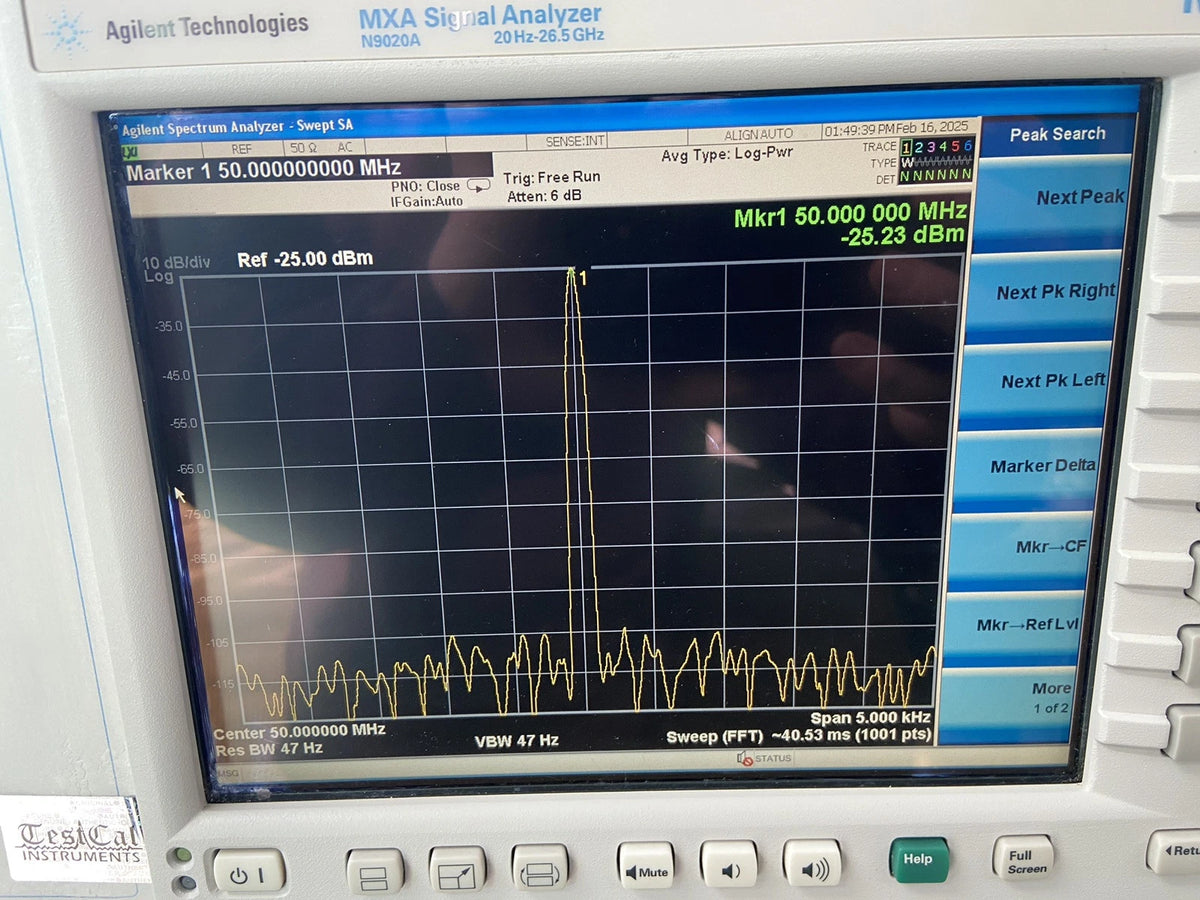Select trace number 2 indicator
1200x900 pixels.
919,147
